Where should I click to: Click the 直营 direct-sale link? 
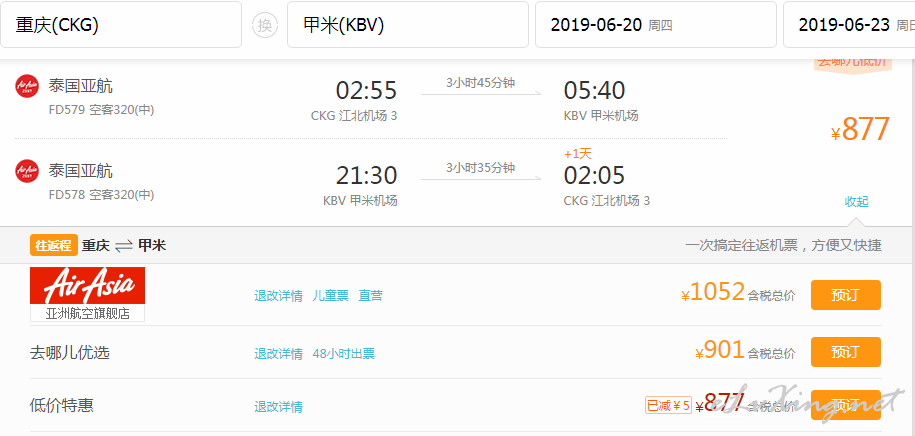pos(371,296)
